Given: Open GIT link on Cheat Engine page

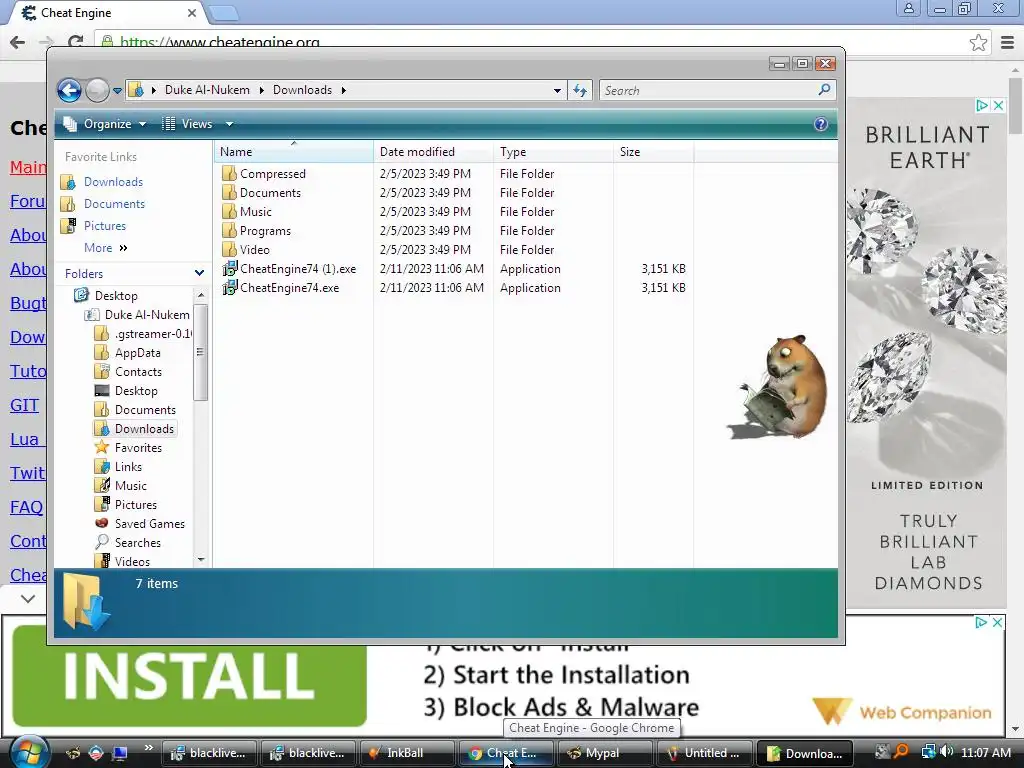Looking at the screenshot, I should pos(24,405).
